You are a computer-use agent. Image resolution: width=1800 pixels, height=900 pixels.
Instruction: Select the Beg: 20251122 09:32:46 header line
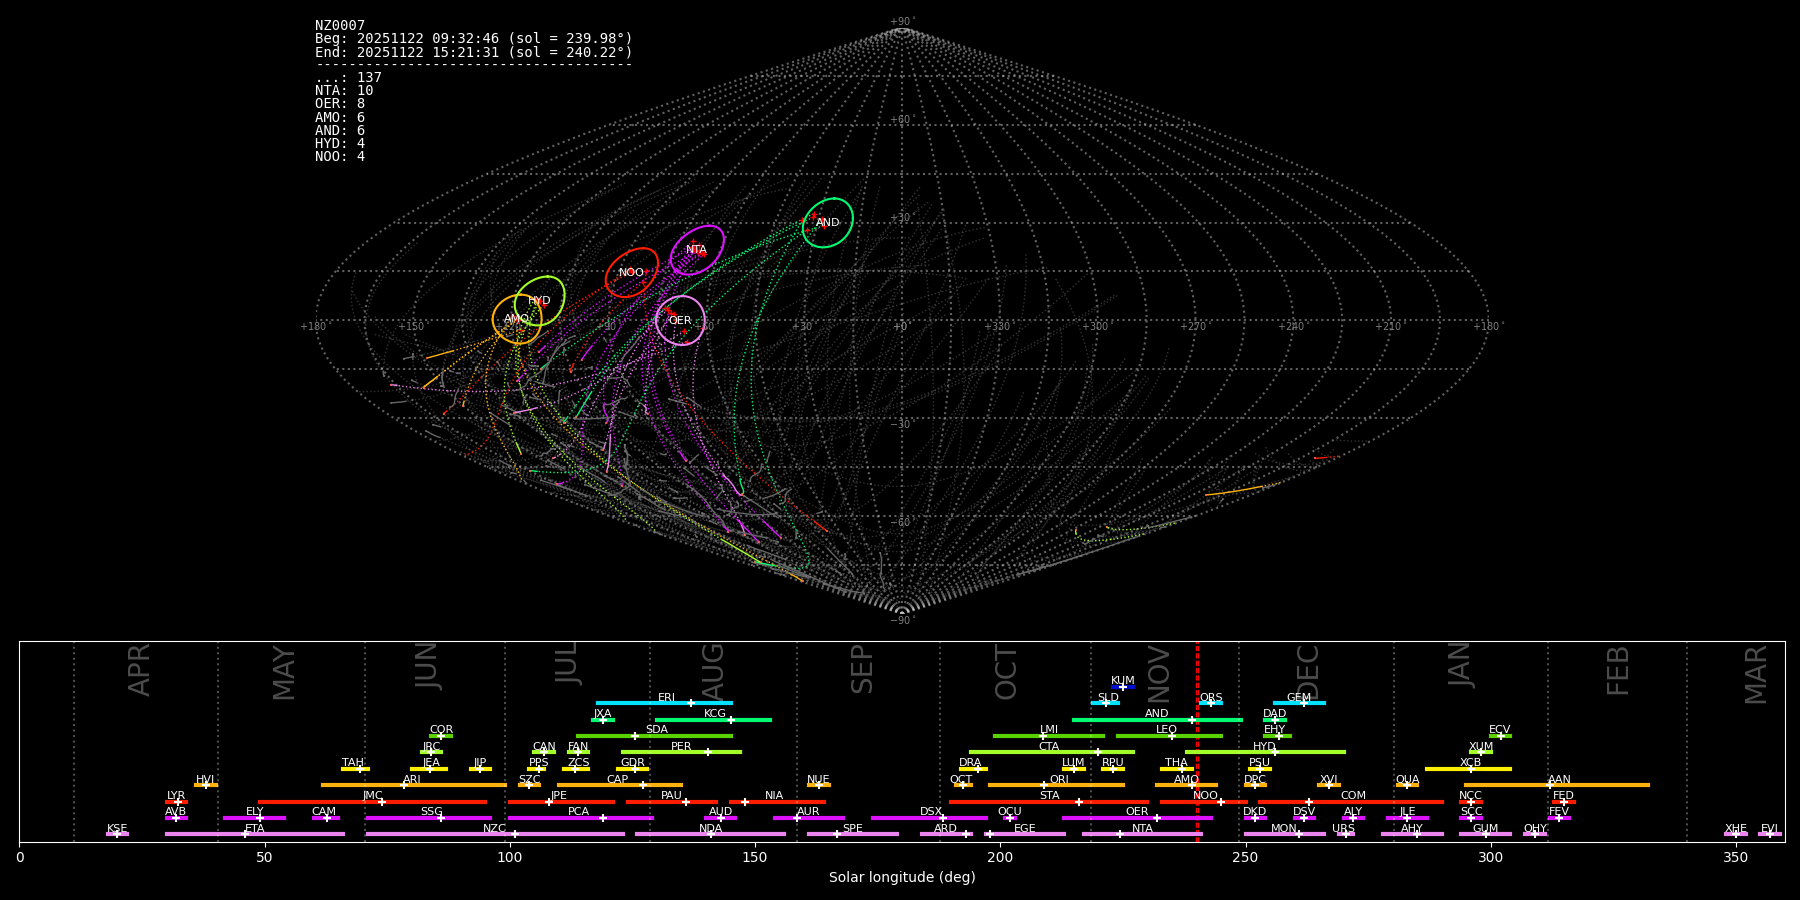pyautogui.click(x=474, y=39)
